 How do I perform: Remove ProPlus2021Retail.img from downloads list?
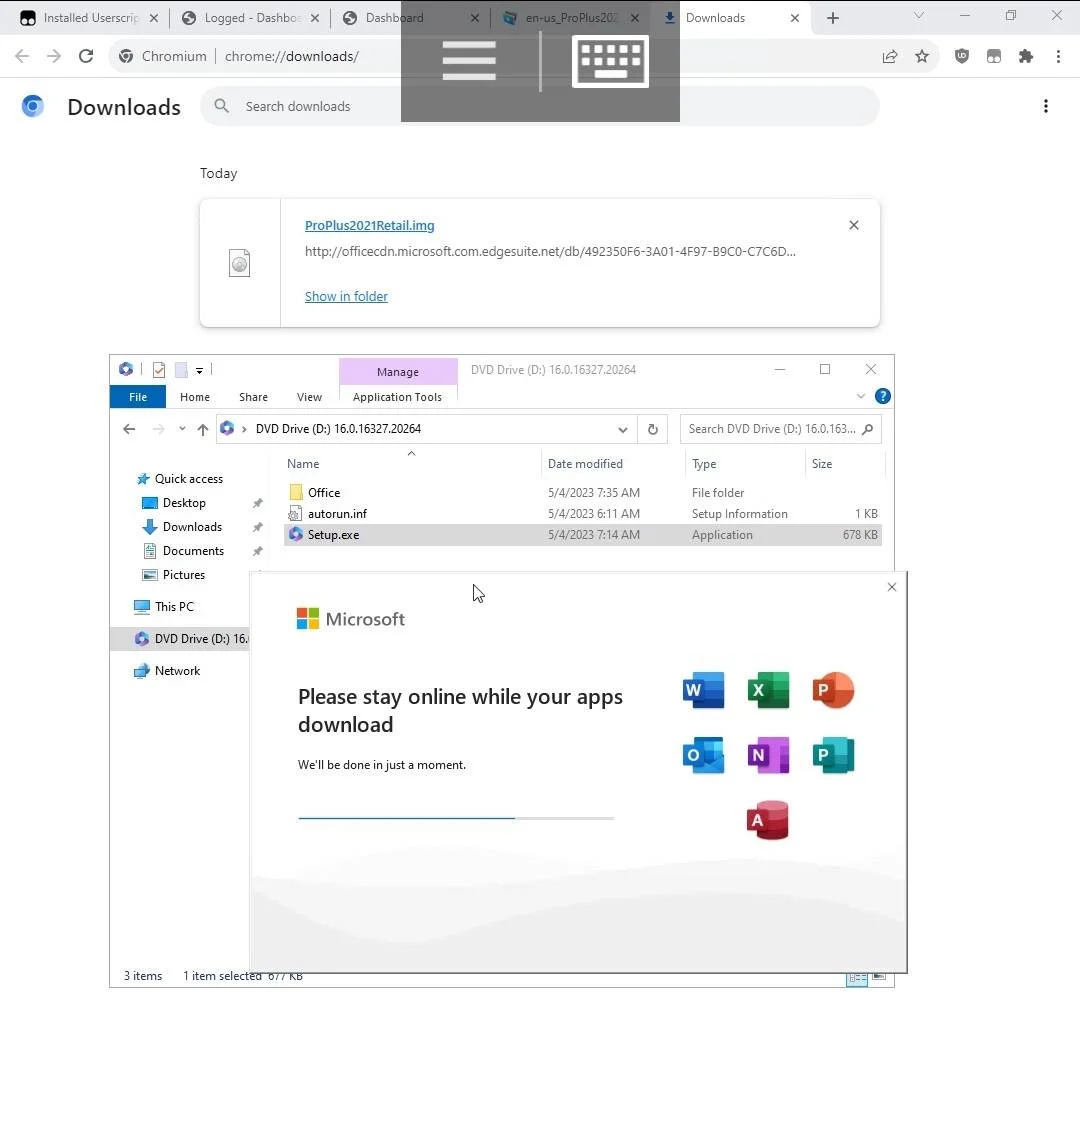[853, 225]
